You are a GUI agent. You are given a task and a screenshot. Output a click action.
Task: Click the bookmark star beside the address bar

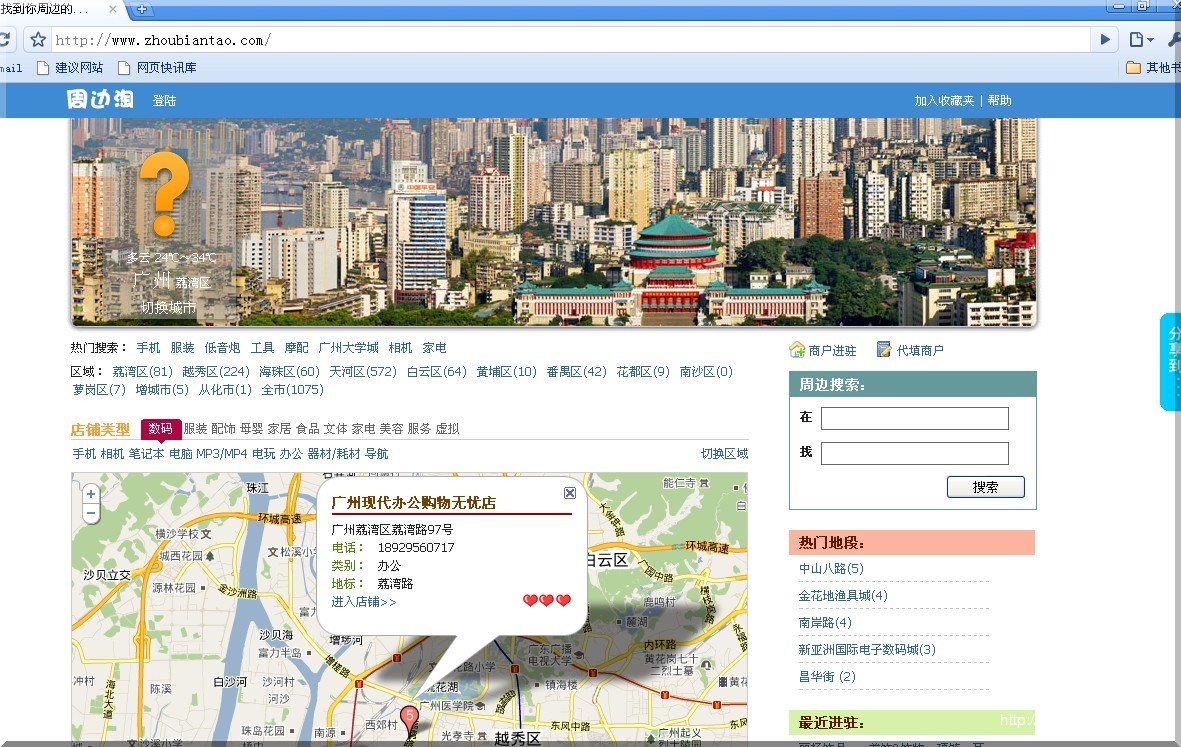(37, 39)
